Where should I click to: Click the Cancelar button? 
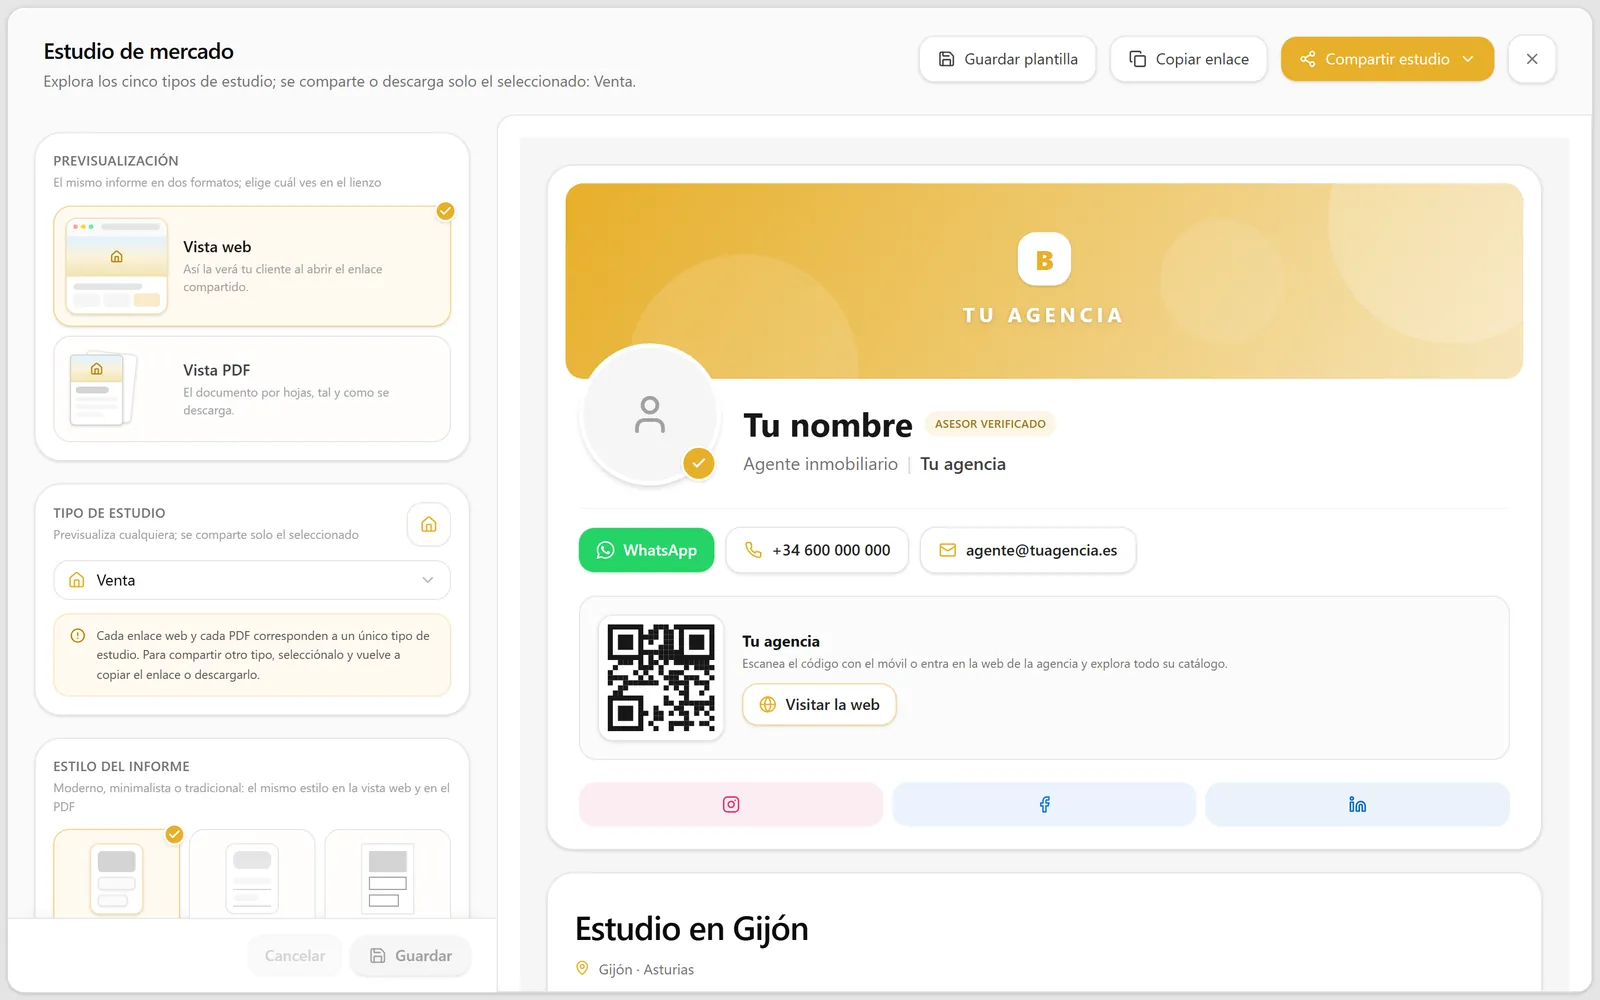295,956
